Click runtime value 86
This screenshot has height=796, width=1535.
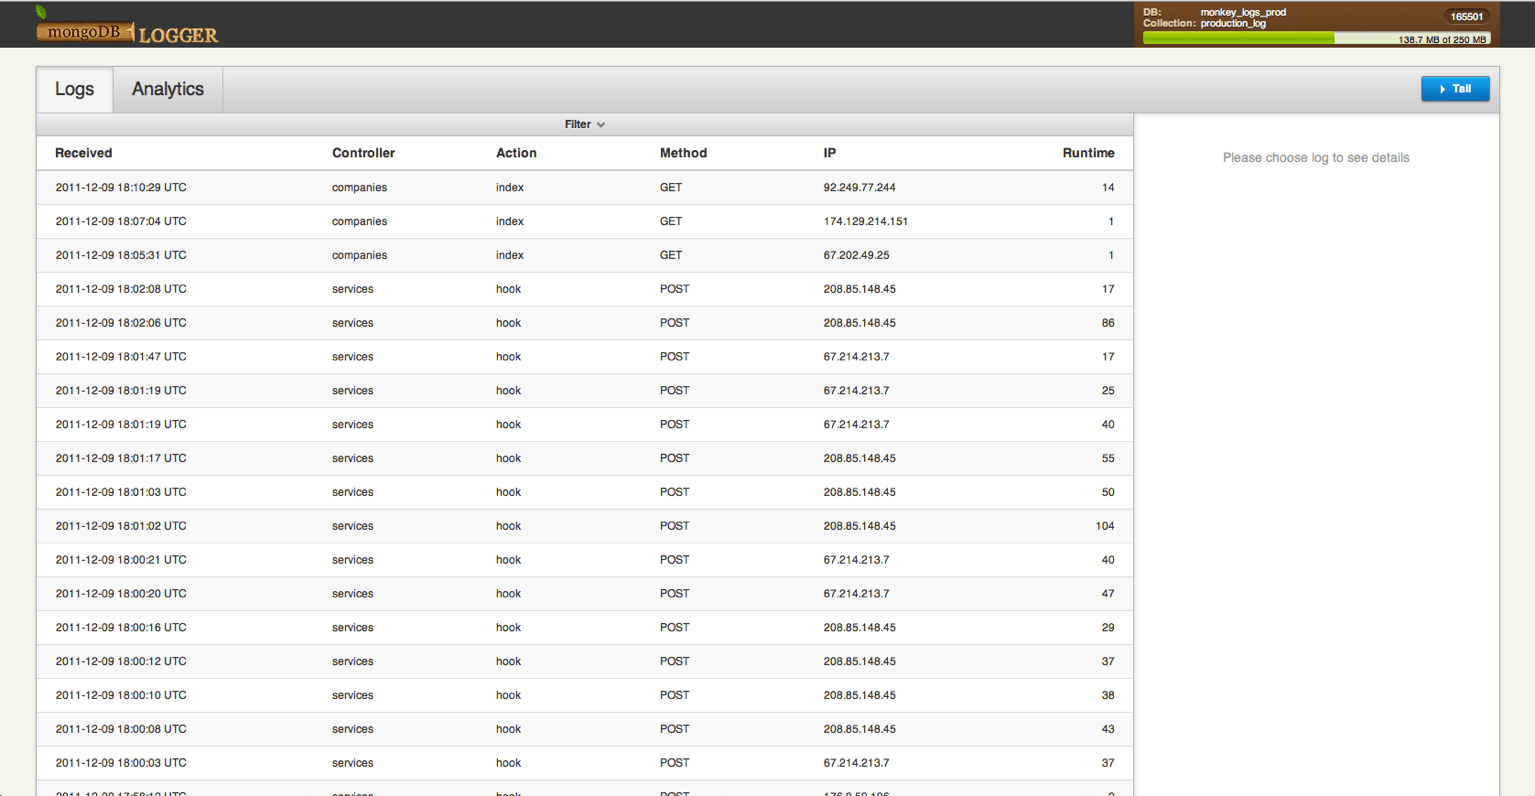1108,323
